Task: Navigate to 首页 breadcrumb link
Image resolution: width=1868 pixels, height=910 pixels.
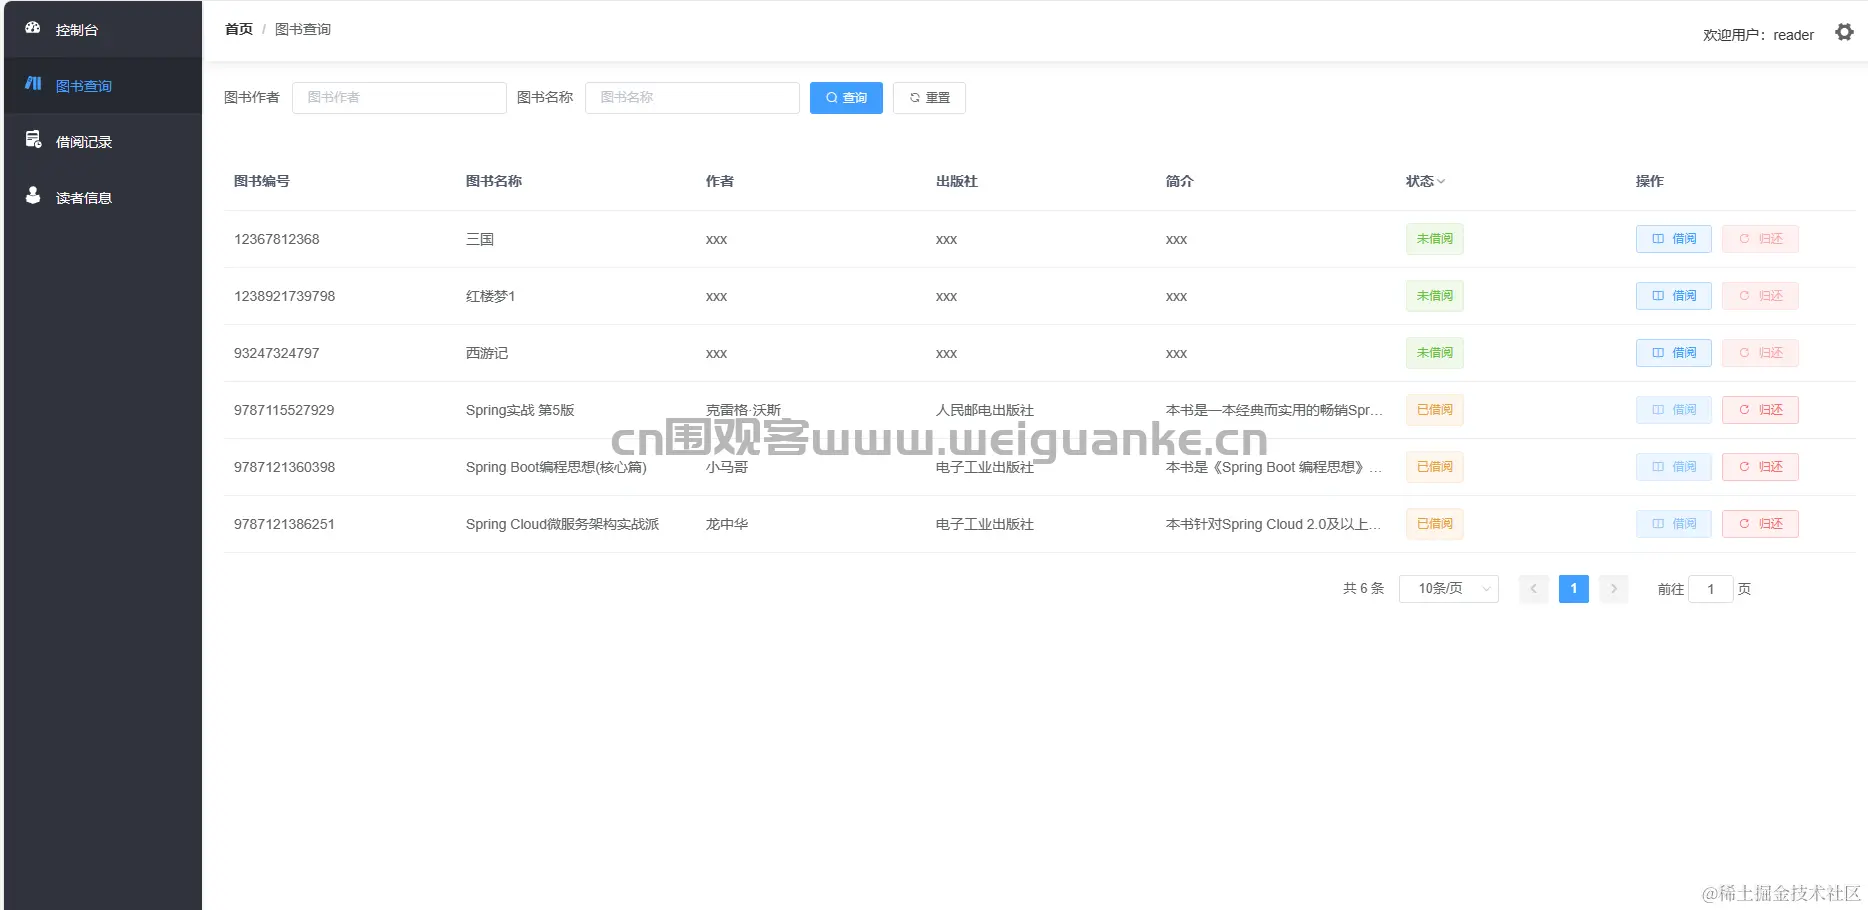Action: 239,30
